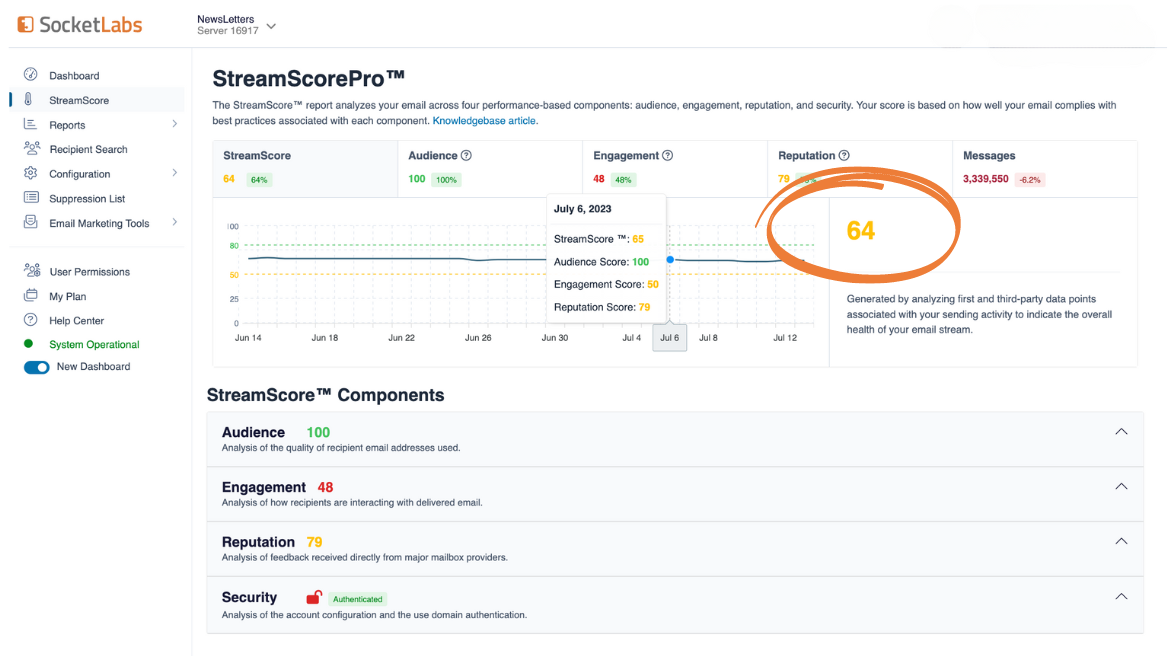
Task: Open the Knowledgebase article link
Action: pyautogui.click(x=484, y=120)
